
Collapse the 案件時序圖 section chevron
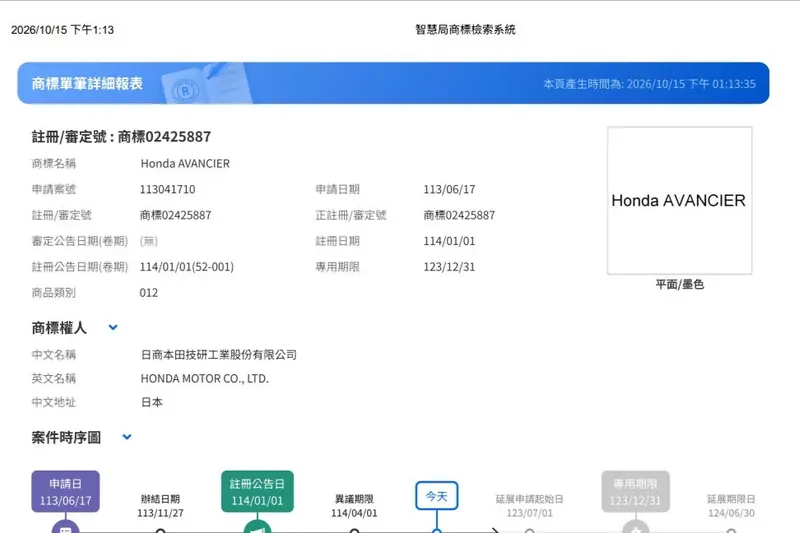(x=127, y=437)
